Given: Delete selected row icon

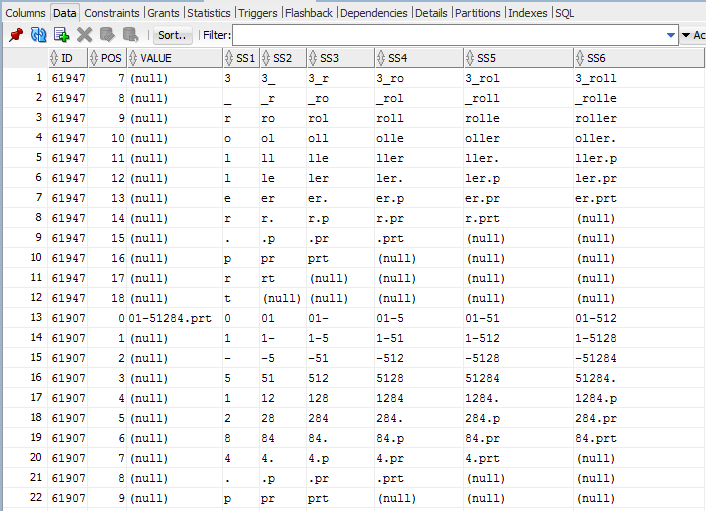Looking at the screenshot, I should tap(84, 35).
